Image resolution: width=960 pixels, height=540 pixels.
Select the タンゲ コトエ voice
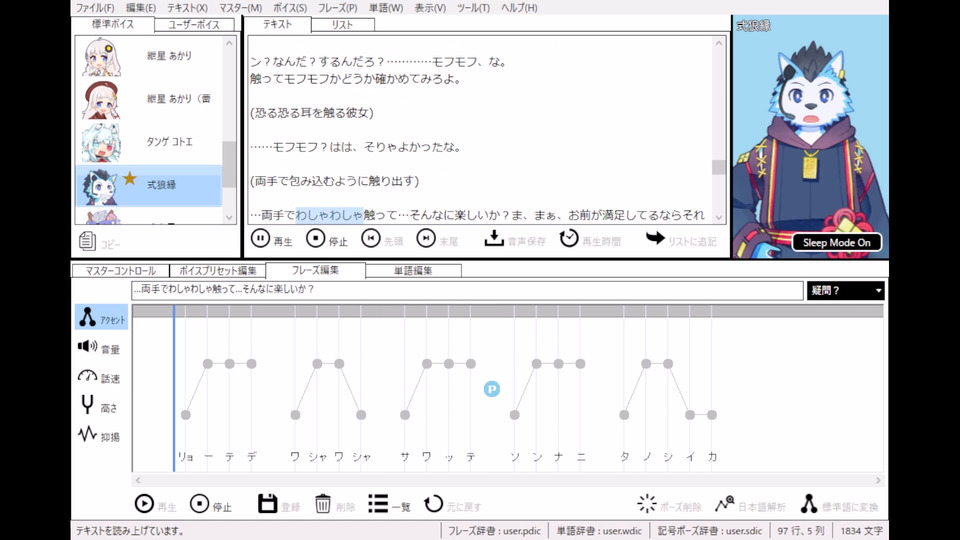click(x=149, y=142)
